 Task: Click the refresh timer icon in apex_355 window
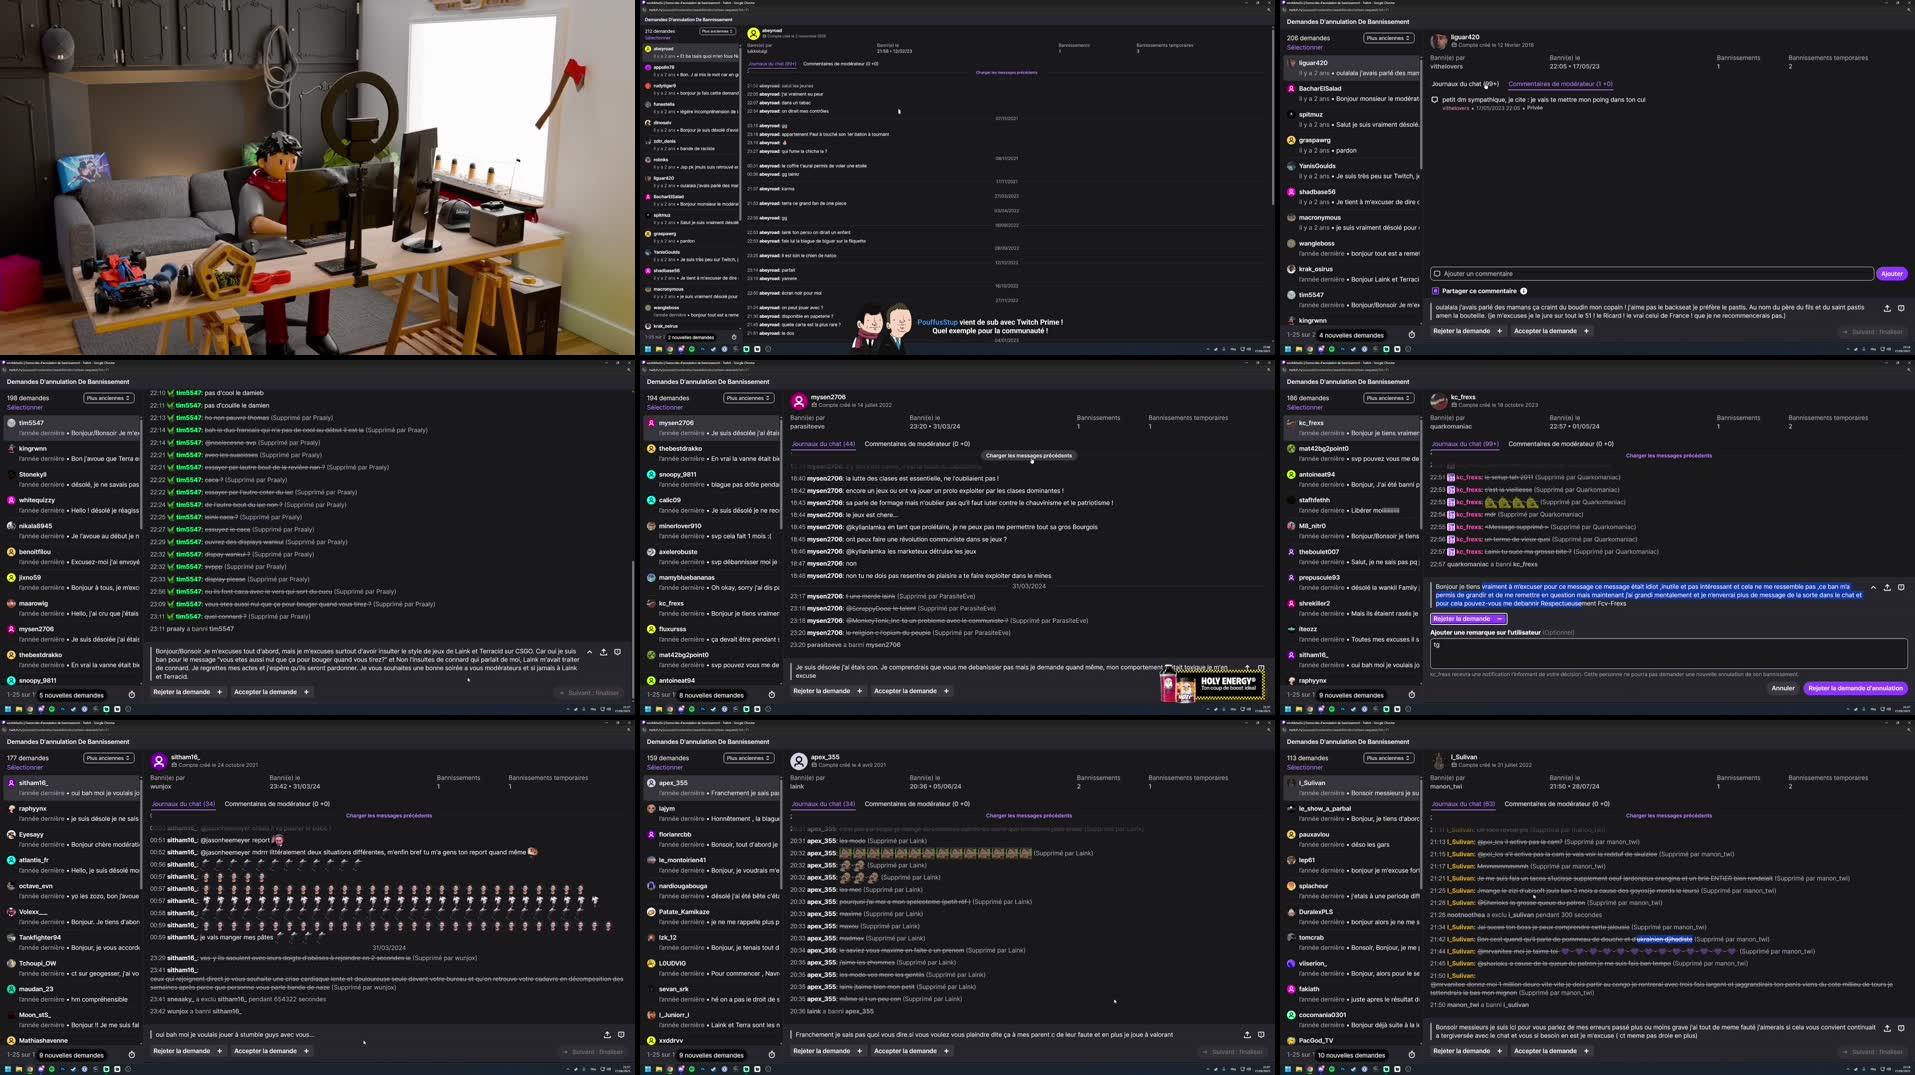point(771,1055)
